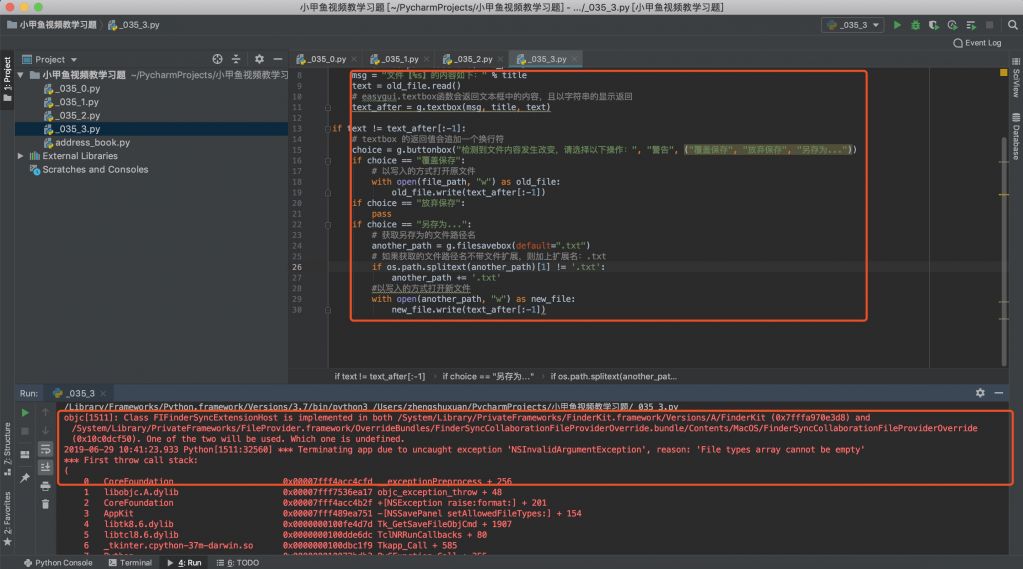Open Project panel gear settings
The image size is (1023, 569).
[259, 59]
